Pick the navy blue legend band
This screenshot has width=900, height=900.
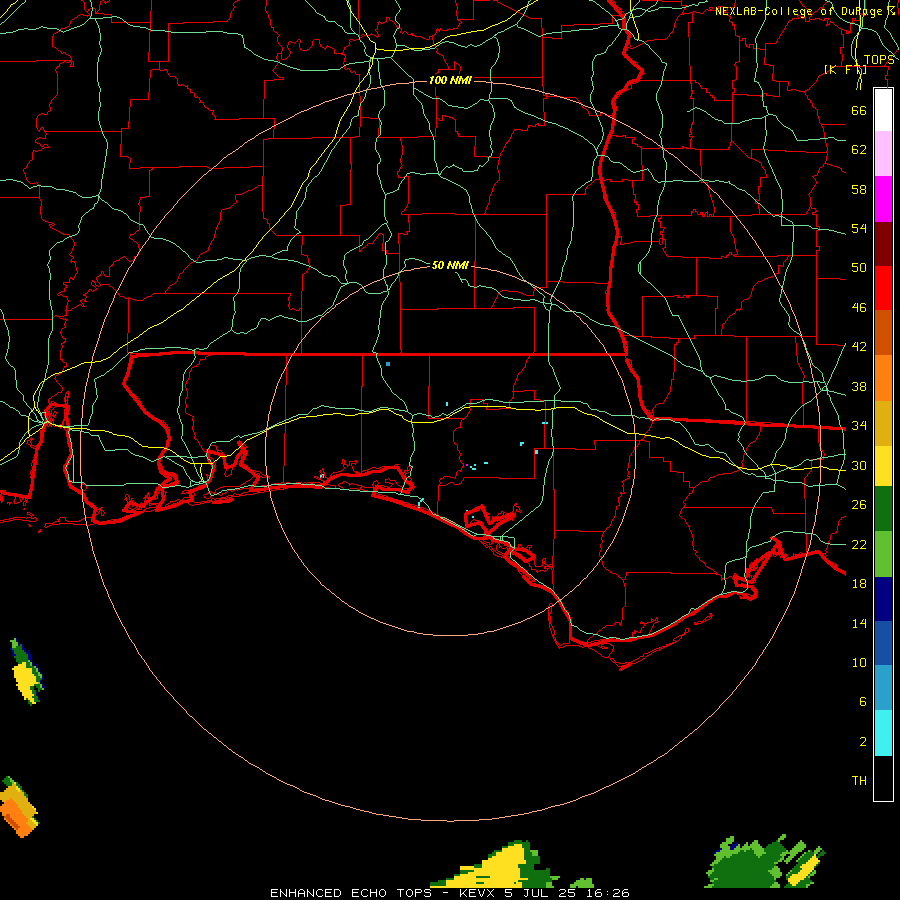click(883, 599)
